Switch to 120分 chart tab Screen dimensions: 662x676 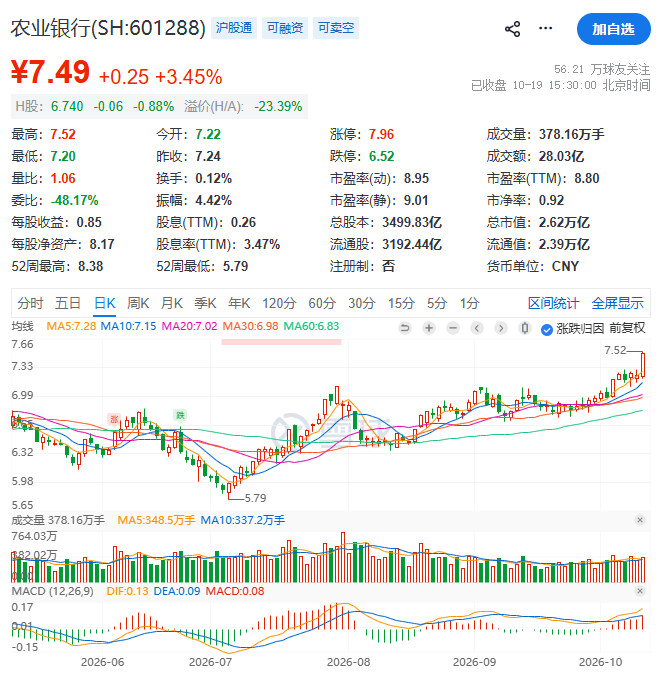click(x=279, y=303)
